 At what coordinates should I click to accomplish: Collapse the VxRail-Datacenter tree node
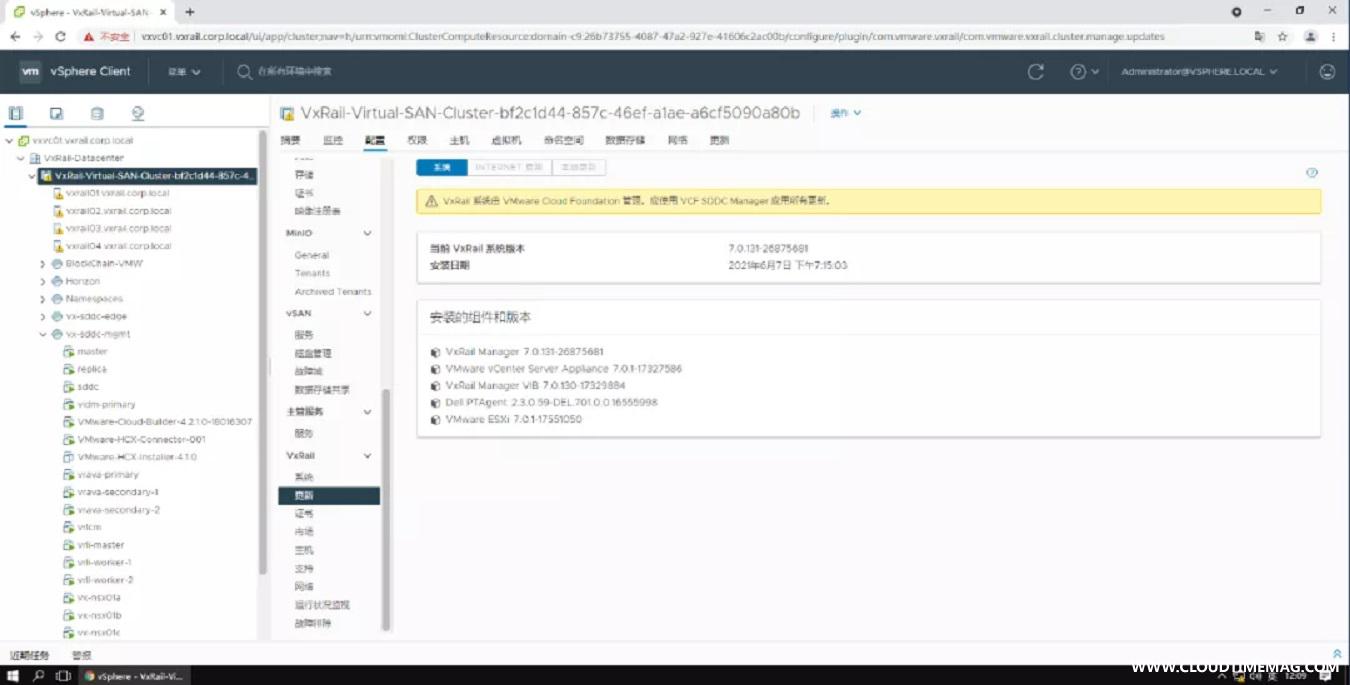(x=21, y=158)
